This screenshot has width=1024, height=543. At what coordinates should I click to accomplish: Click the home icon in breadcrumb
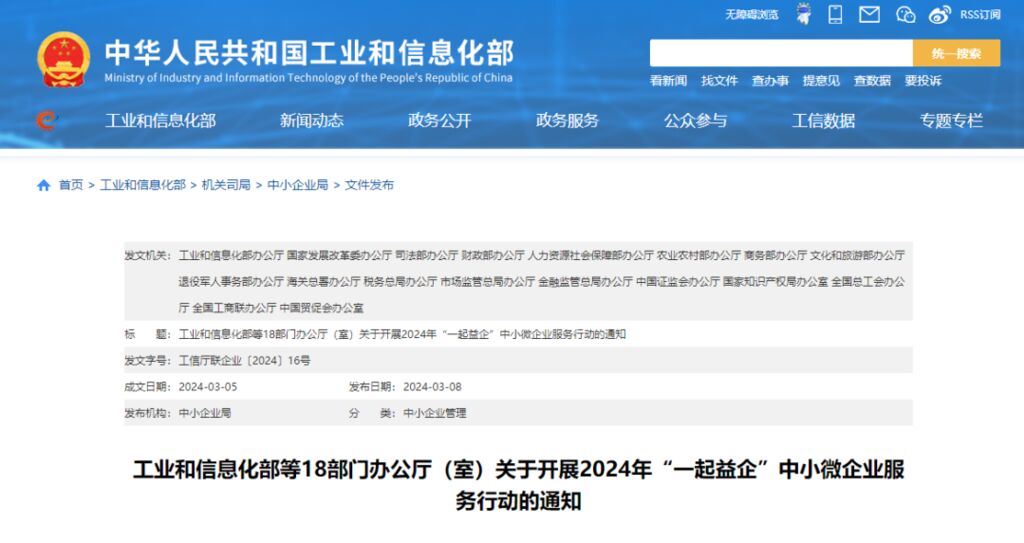[x=44, y=185]
